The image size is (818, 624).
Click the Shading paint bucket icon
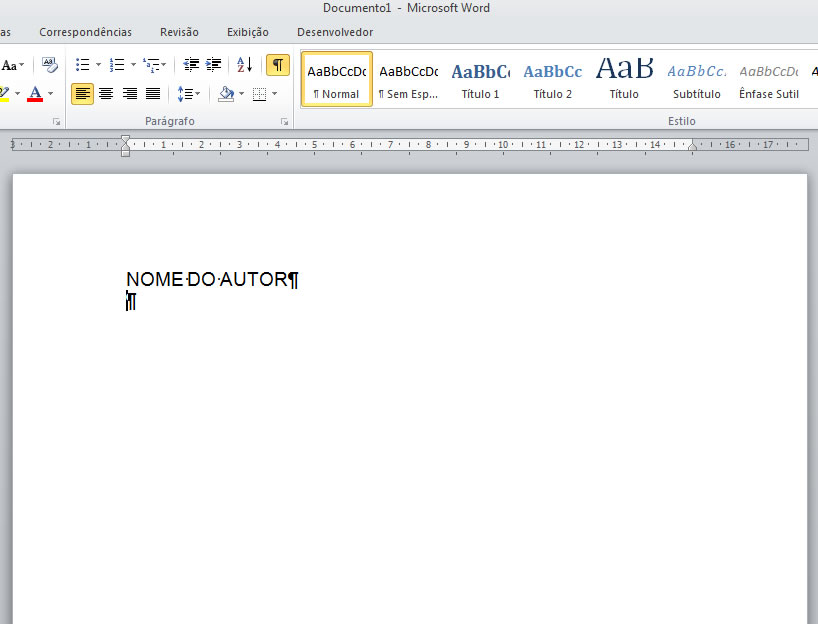[226, 94]
